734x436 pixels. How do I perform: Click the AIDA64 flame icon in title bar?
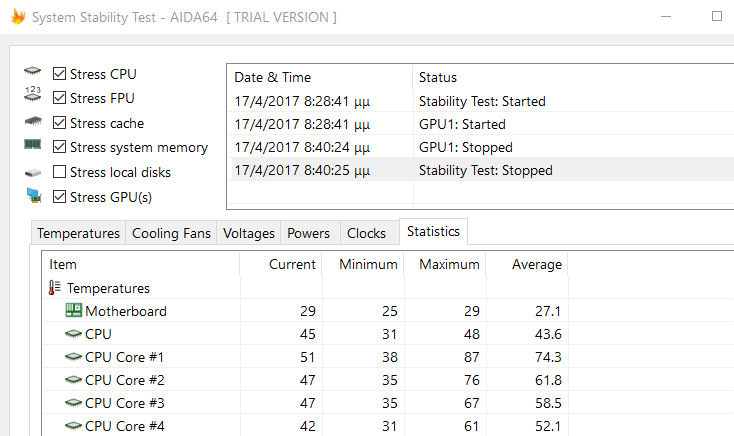point(18,16)
